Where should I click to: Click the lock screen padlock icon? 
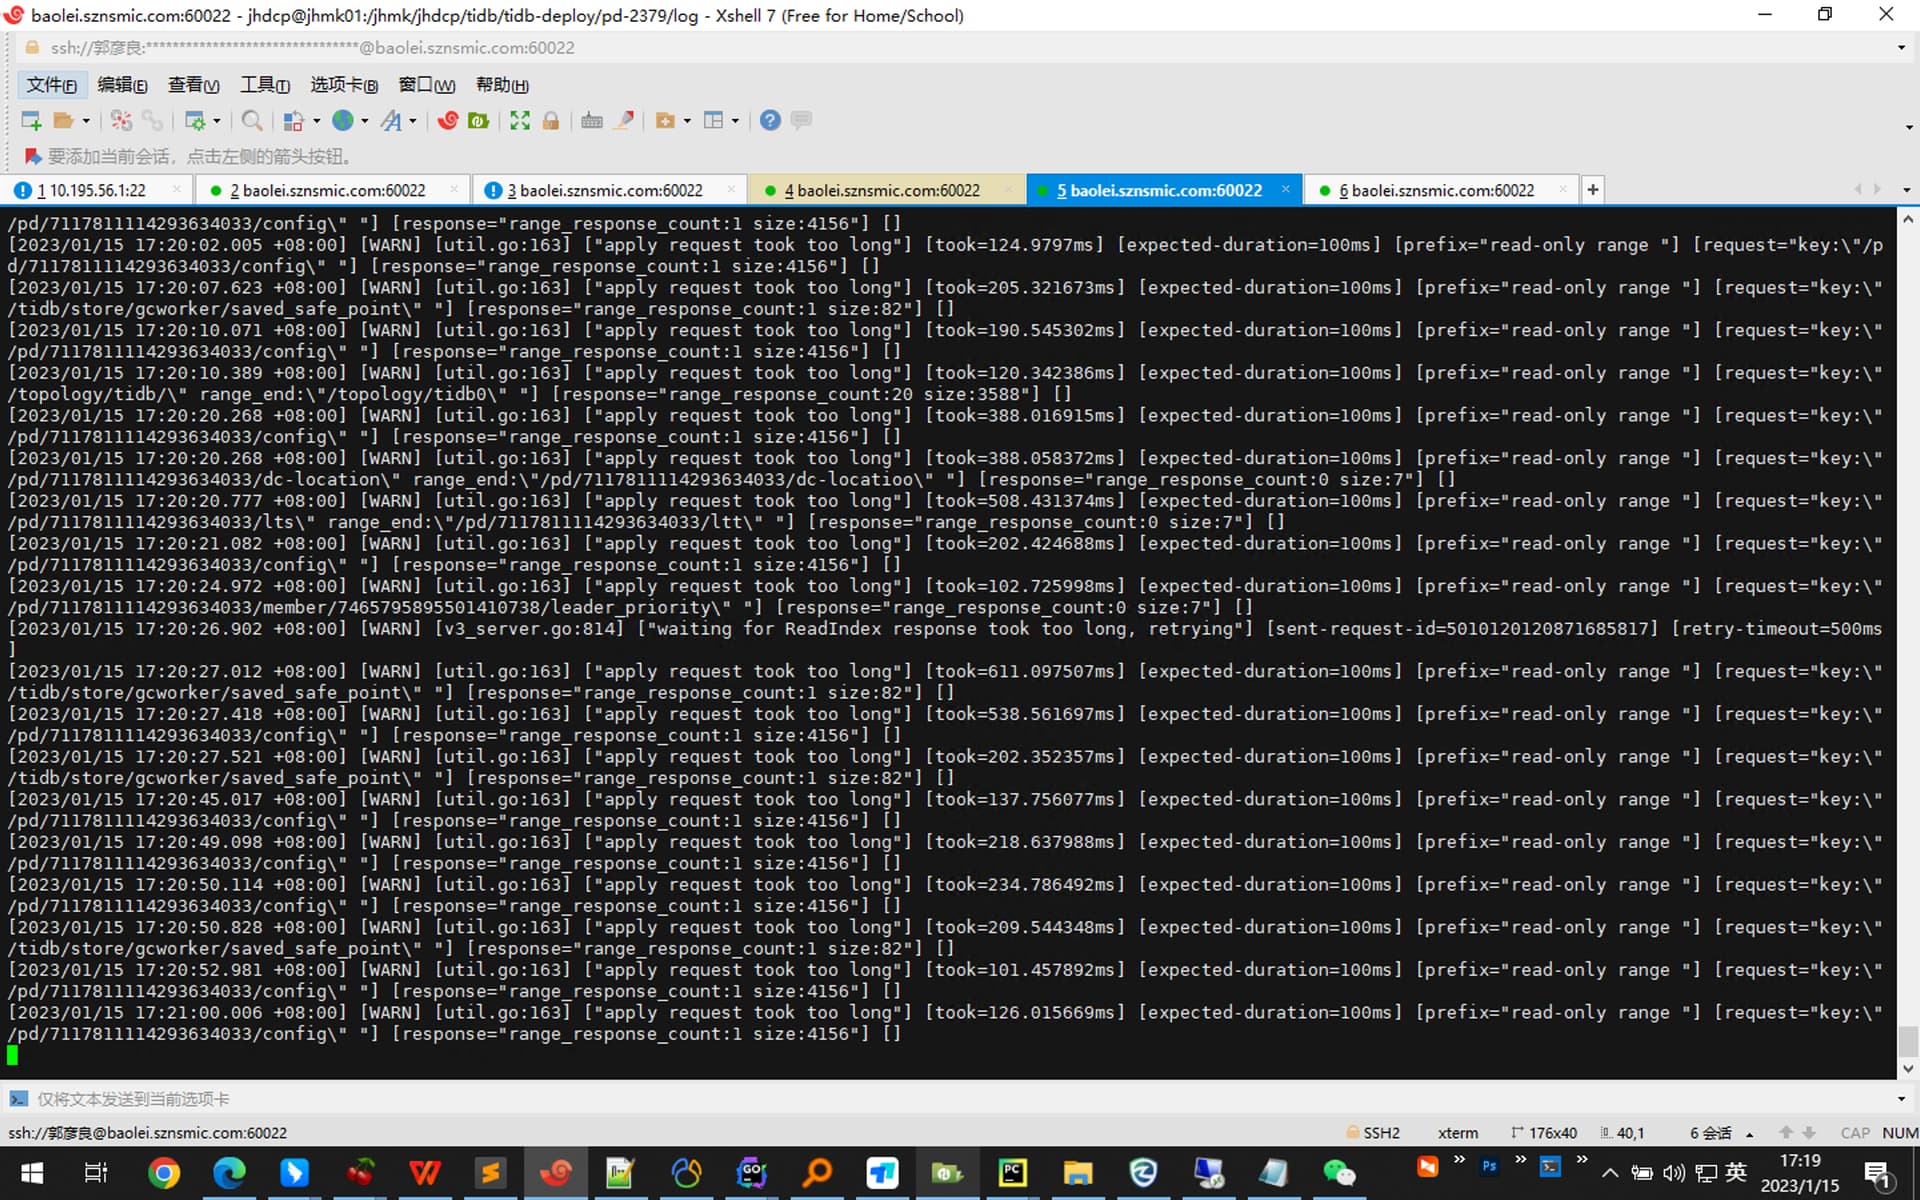[551, 121]
